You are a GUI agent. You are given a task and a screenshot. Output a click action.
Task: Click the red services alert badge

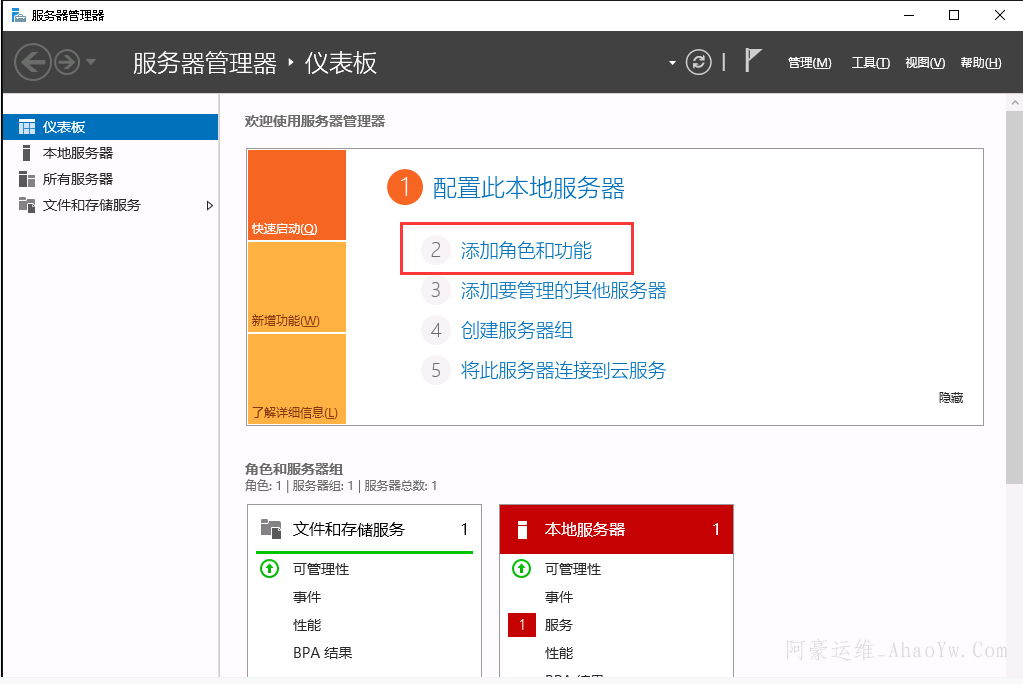[522, 625]
